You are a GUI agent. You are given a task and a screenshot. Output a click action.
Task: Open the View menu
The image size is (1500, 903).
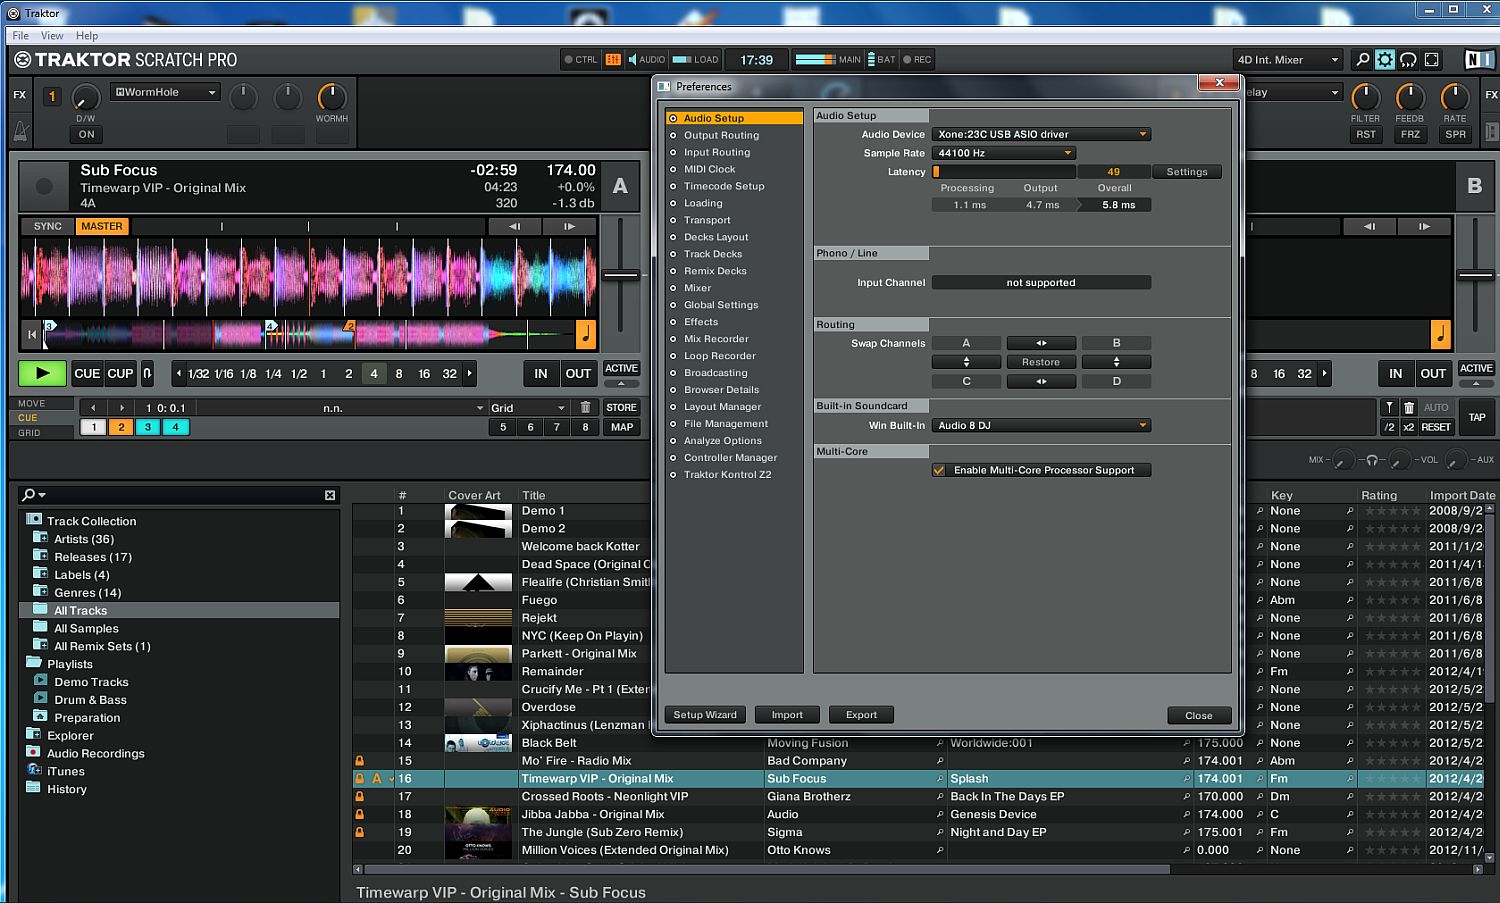pyautogui.click(x=52, y=35)
